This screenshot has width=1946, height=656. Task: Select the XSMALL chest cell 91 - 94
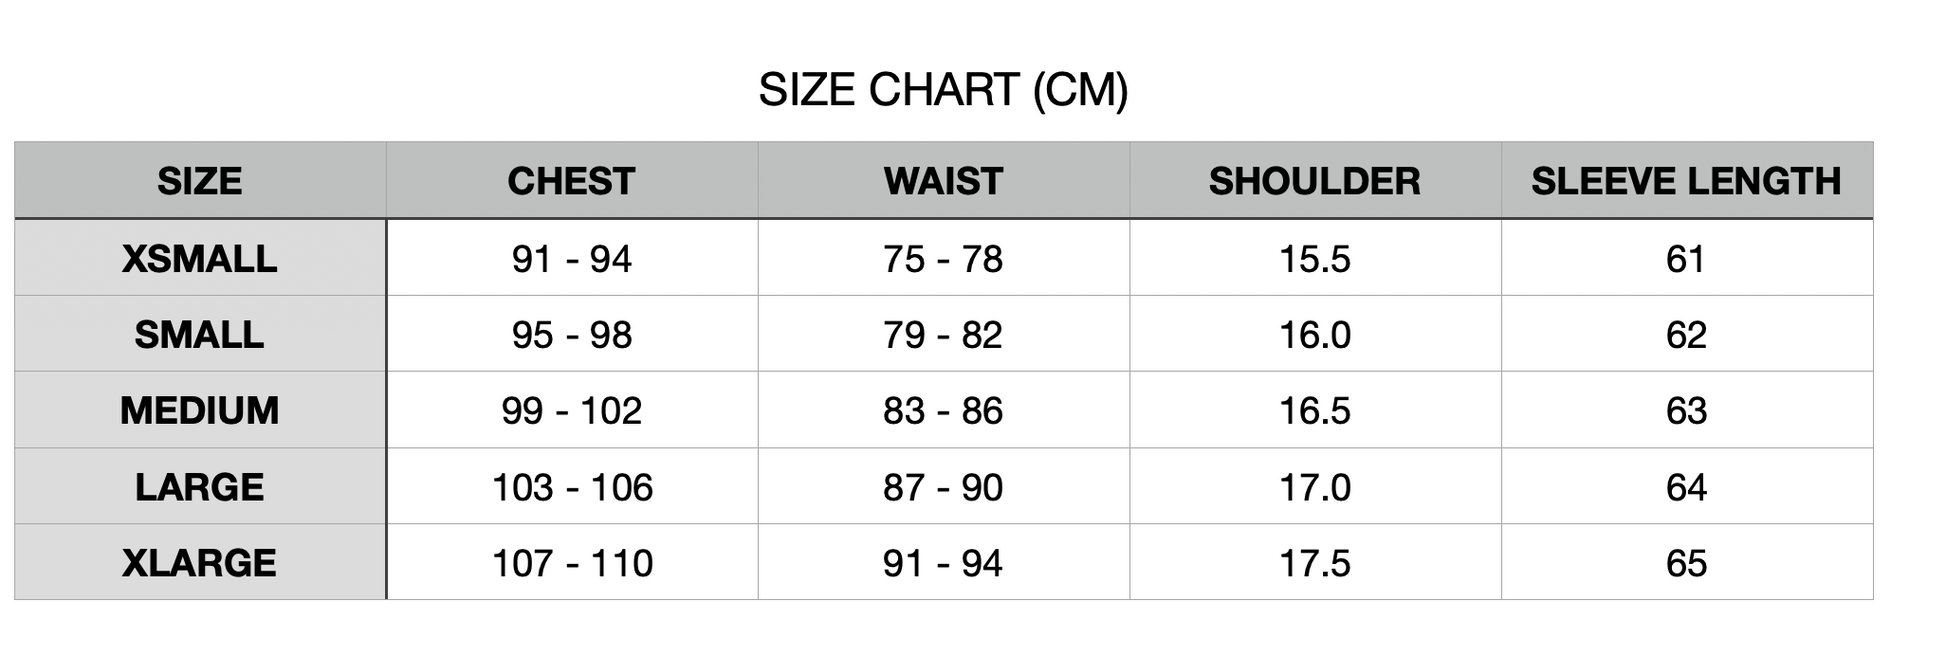tap(571, 259)
